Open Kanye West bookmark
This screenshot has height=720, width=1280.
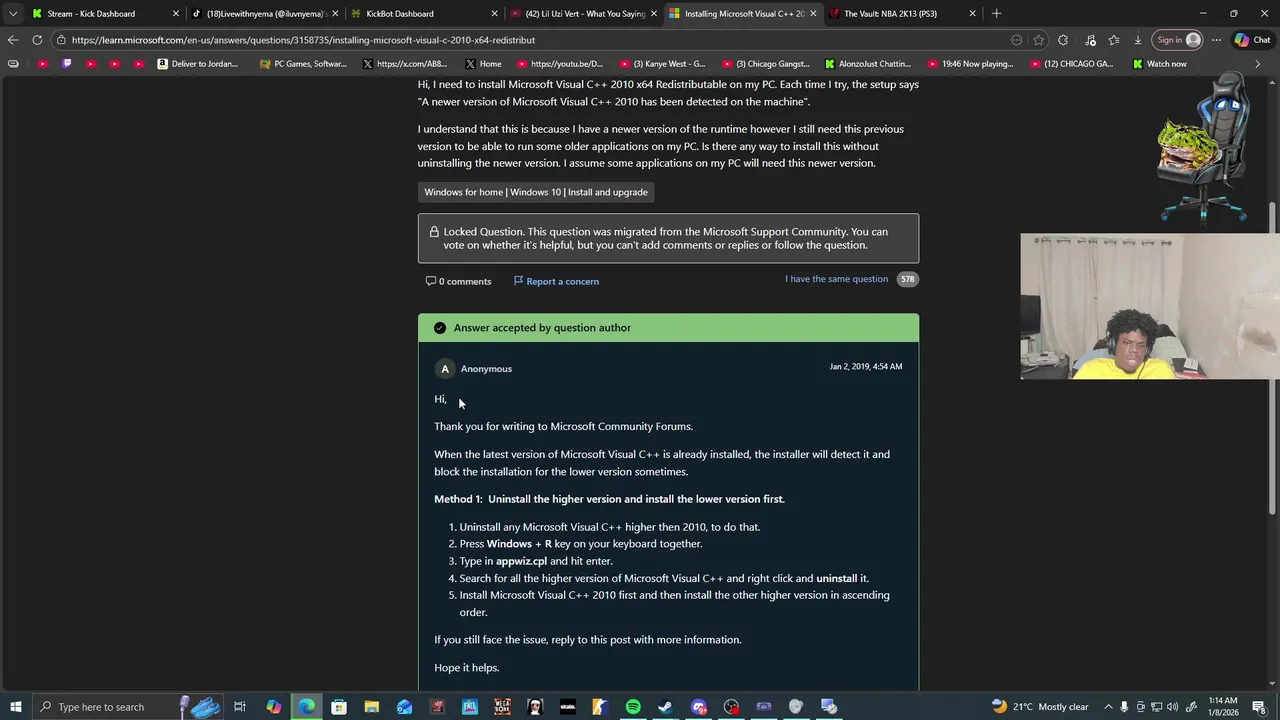(x=662, y=64)
